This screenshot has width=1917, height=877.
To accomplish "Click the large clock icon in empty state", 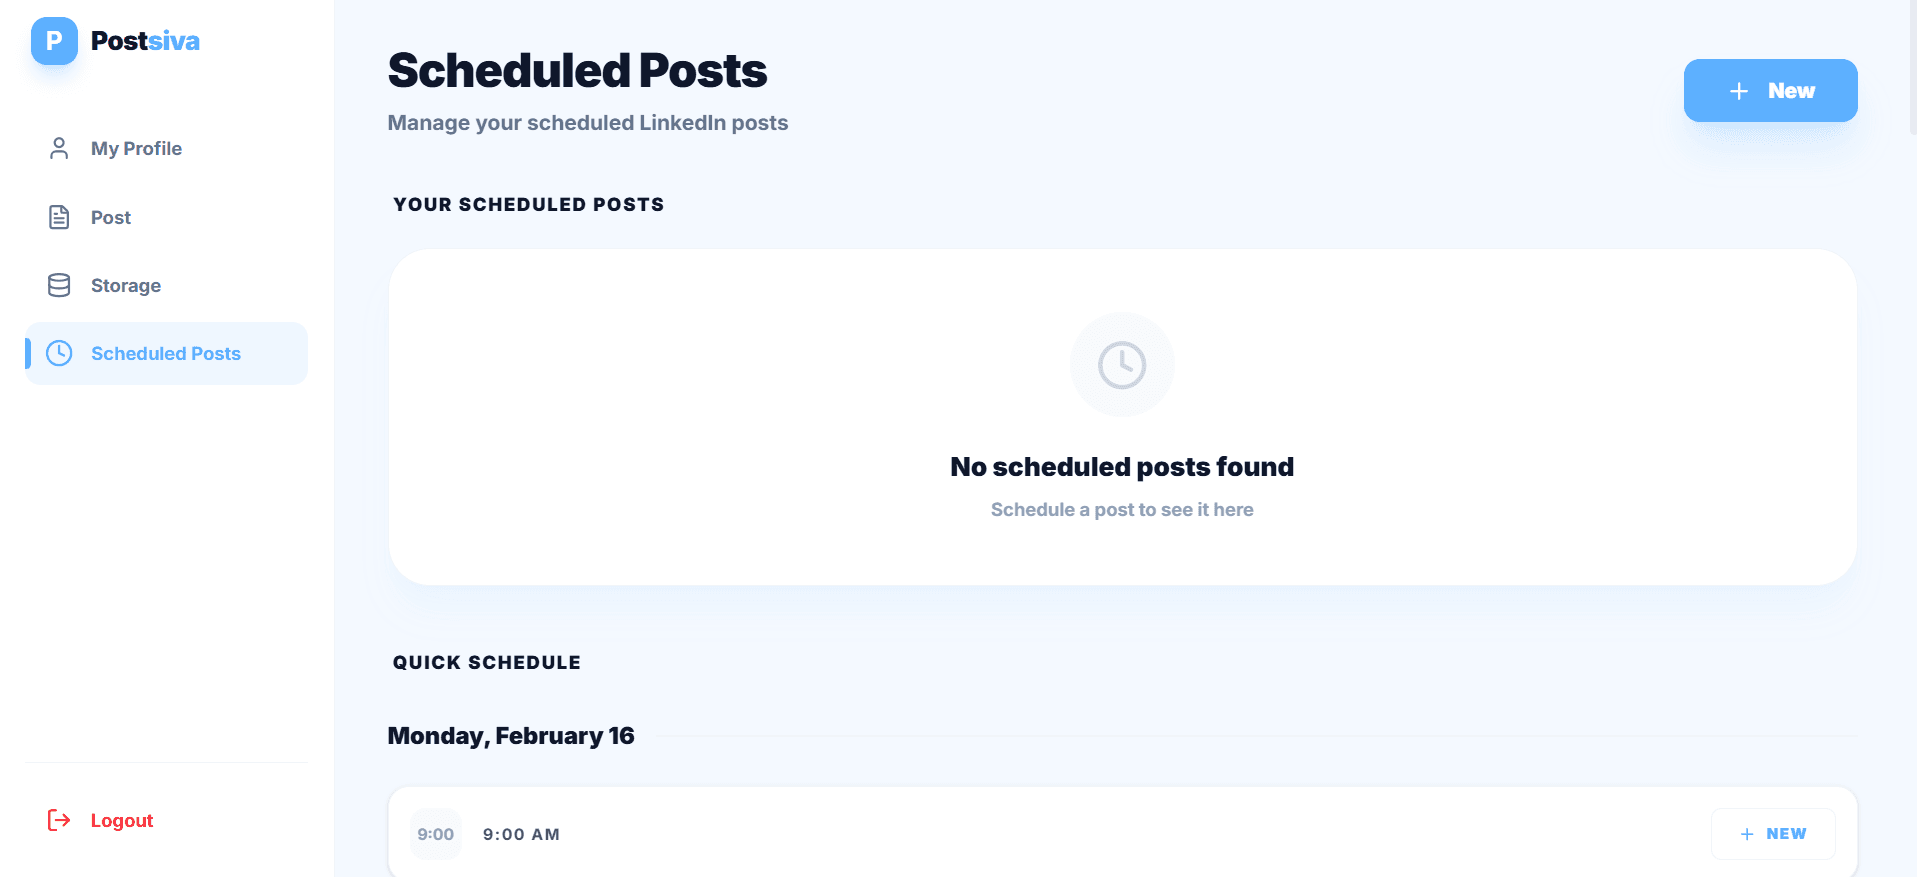I will [x=1122, y=365].
